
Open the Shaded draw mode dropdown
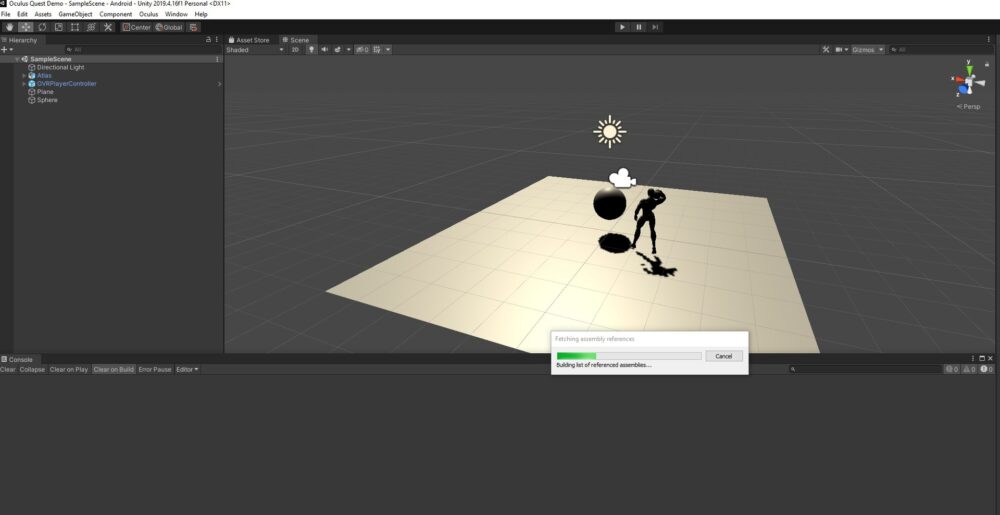[x=254, y=49]
